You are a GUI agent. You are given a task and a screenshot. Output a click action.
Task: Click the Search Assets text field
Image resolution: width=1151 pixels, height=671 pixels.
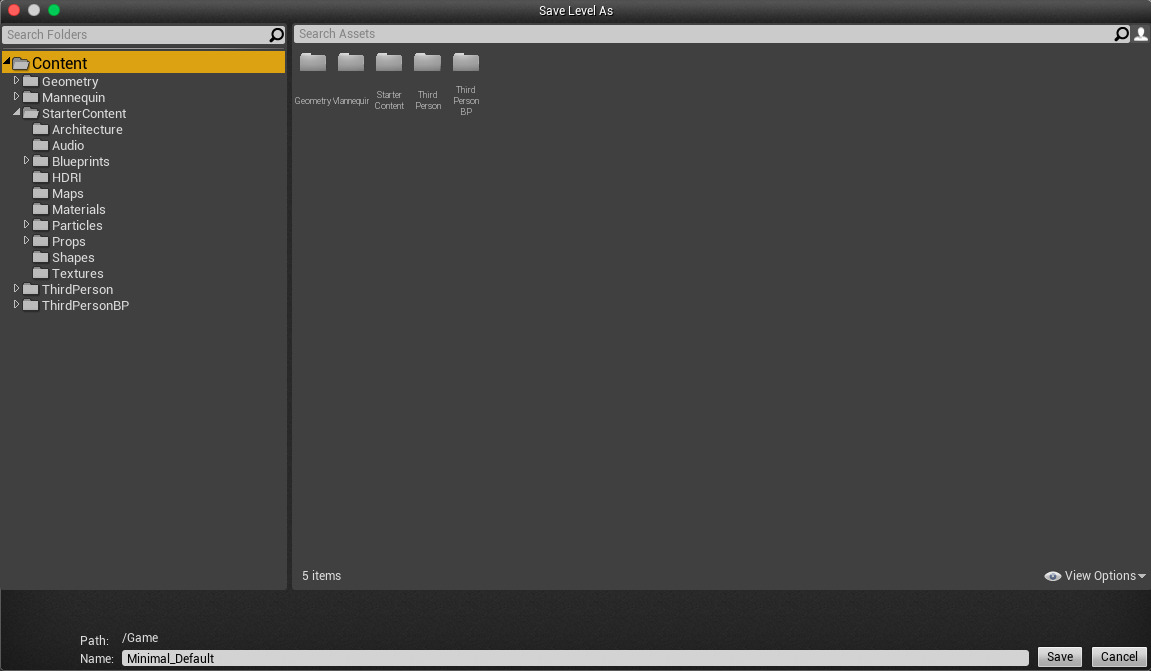click(x=700, y=34)
